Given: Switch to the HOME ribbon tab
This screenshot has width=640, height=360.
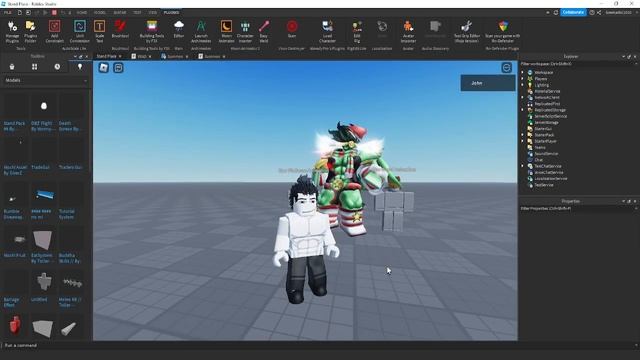Looking at the screenshot, I should click(x=82, y=13).
